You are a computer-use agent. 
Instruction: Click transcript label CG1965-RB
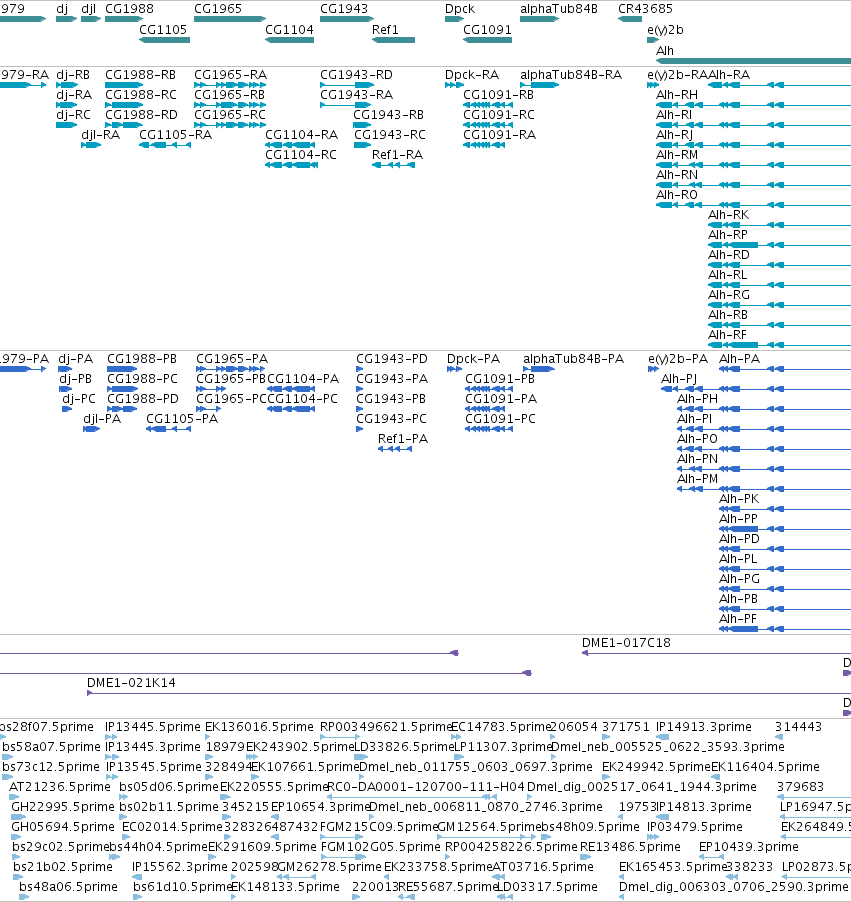pyautogui.click(x=230, y=95)
